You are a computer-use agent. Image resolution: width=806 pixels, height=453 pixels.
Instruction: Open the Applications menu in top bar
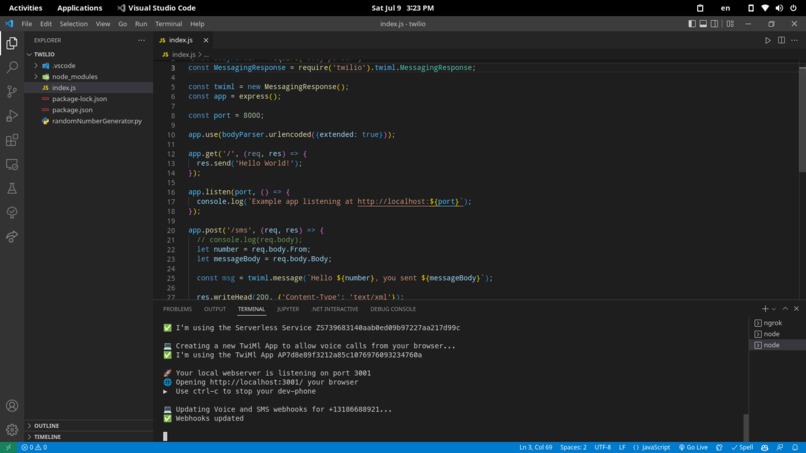pyautogui.click(x=80, y=8)
